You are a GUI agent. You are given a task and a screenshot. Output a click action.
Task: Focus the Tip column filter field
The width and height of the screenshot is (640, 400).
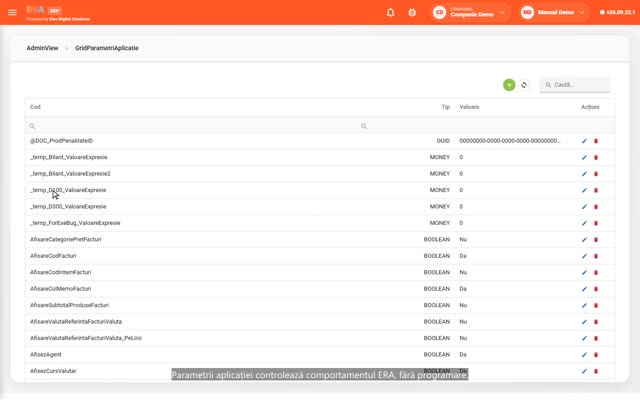pos(406,126)
